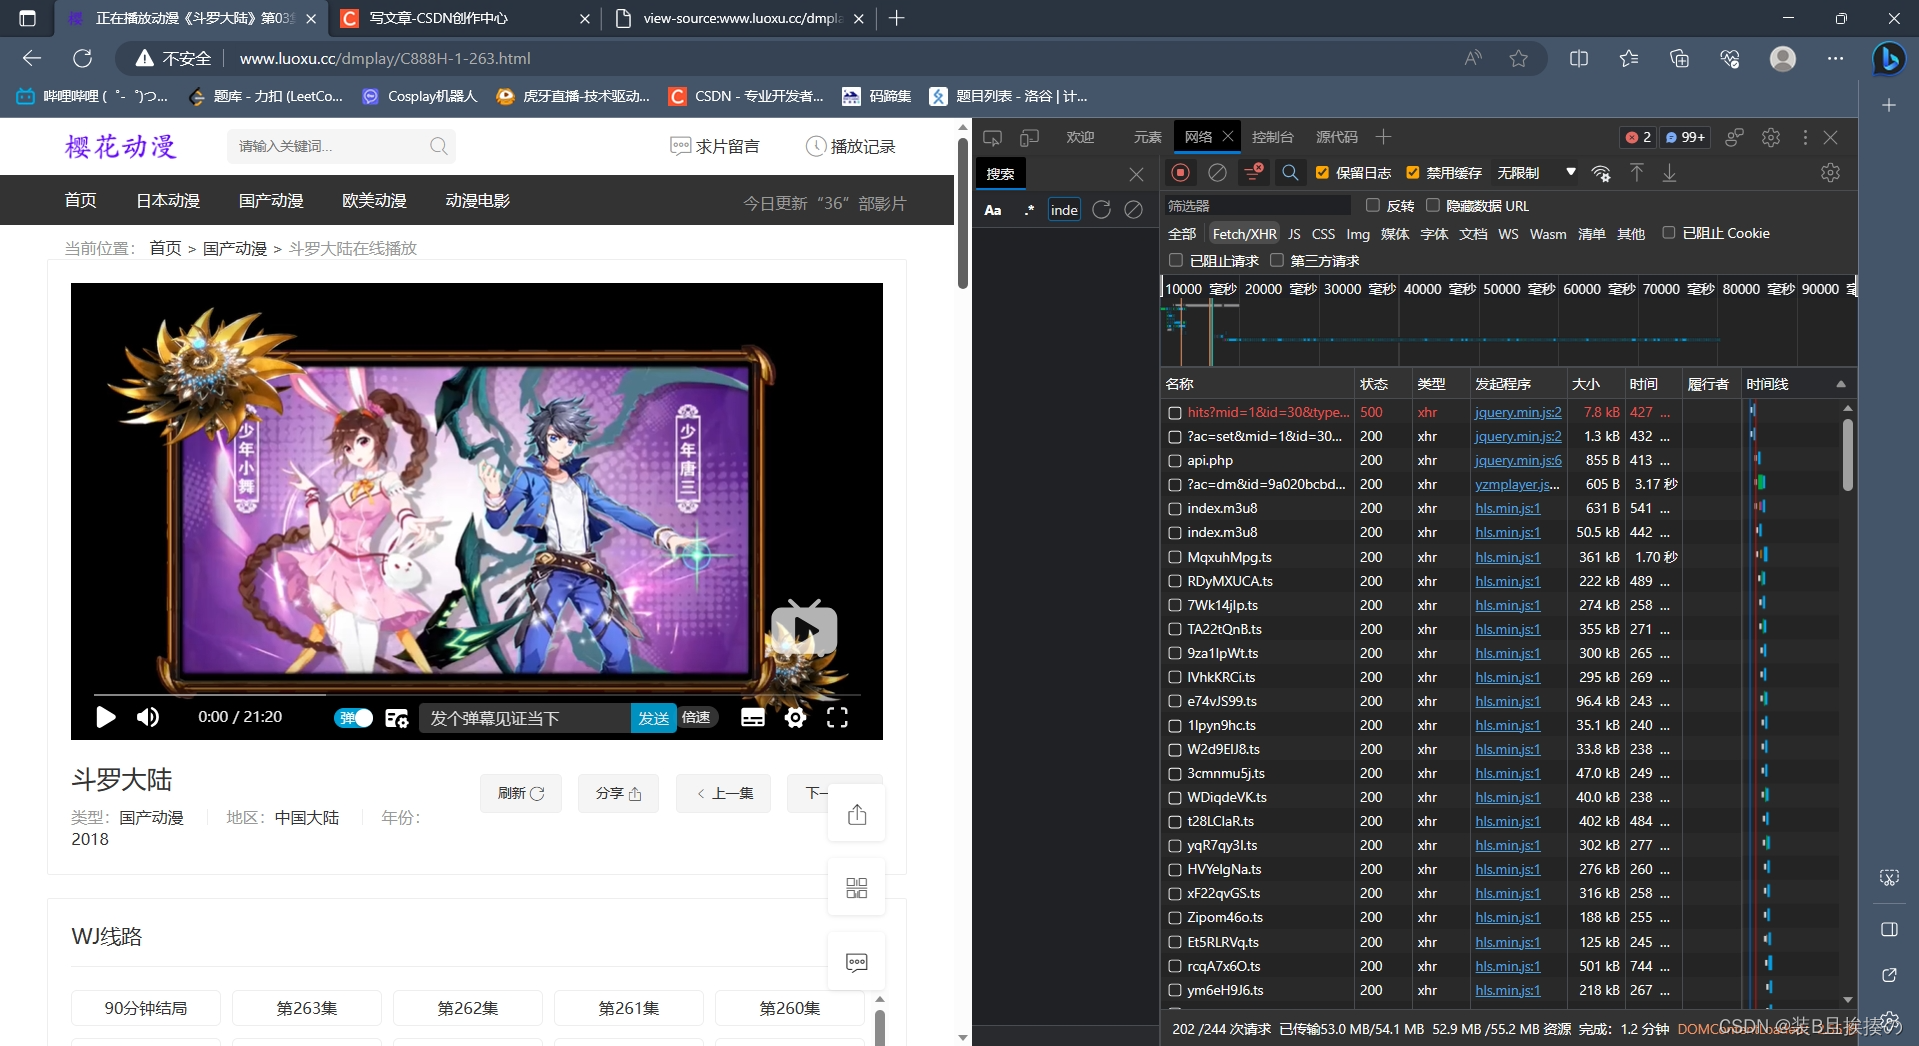This screenshot has height=1046, width=1919.
Task: Select the MqxuhMpg.ts request row
Action: click(x=1500, y=557)
